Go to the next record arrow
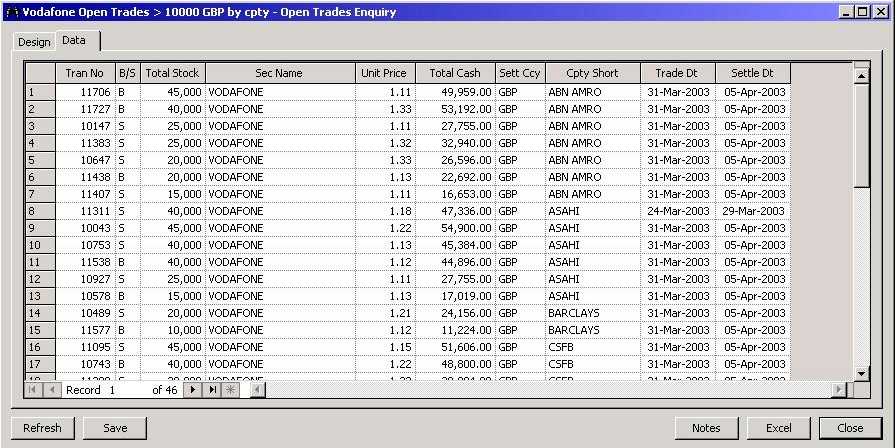895x448 pixels. coord(194,390)
